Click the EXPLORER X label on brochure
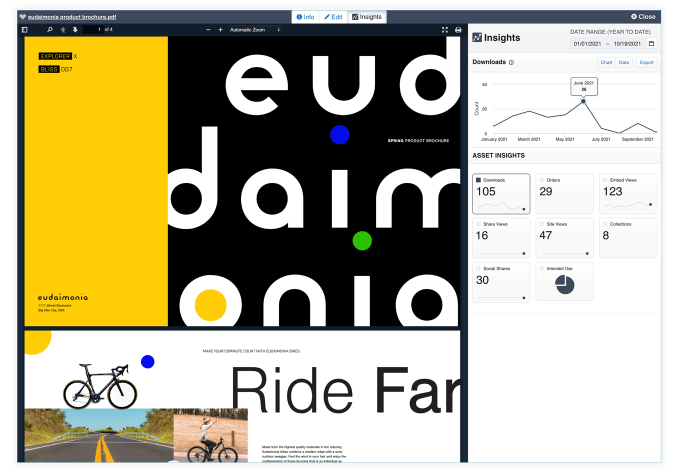This screenshot has height=472, width=678. click(x=58, y=56)
